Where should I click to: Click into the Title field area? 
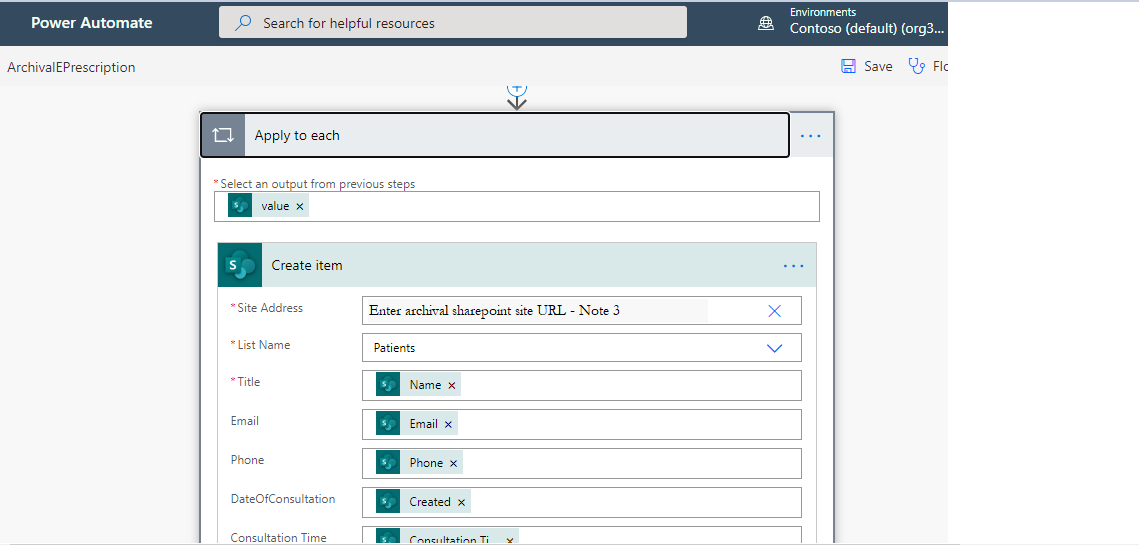point(581,385)
